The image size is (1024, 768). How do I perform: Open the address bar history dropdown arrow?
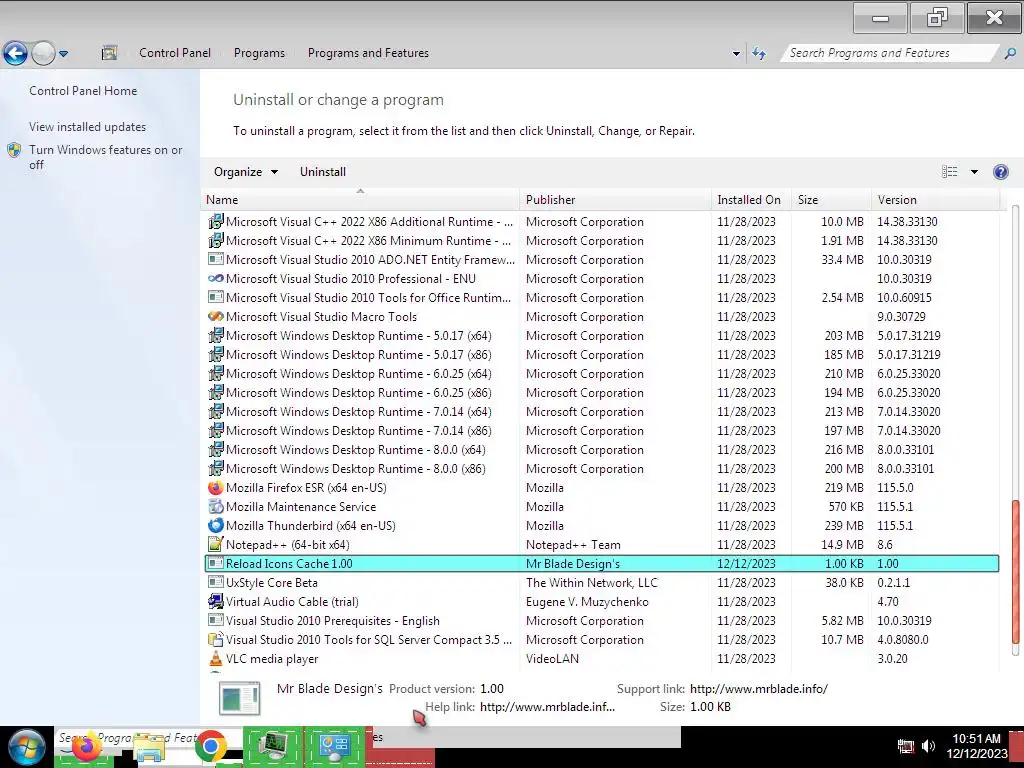[736, 54]
